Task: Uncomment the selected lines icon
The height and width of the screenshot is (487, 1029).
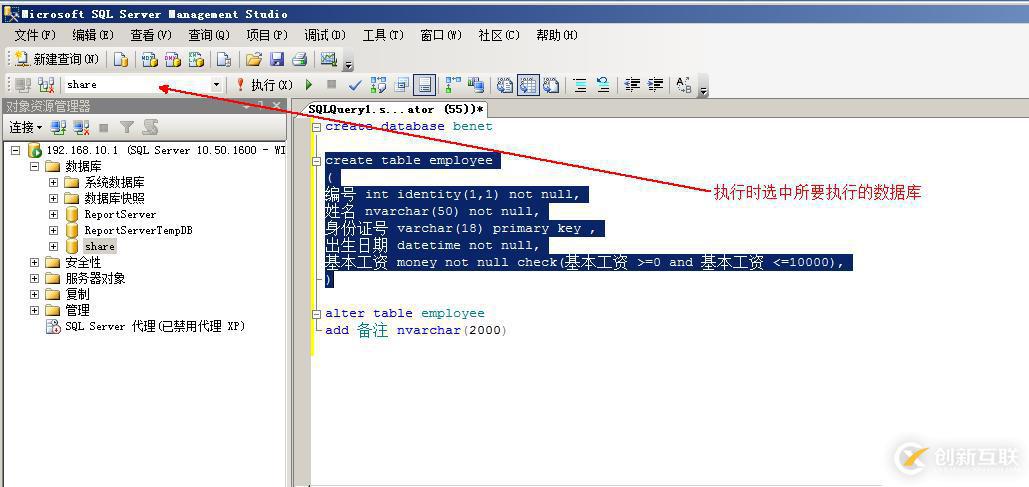Action: click(603, 85)
